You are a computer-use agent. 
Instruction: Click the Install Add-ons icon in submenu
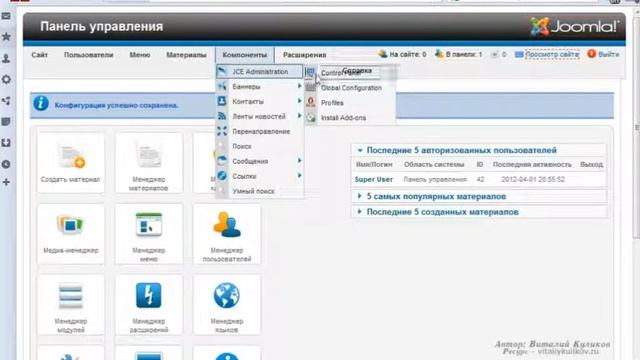coord(311,118)
